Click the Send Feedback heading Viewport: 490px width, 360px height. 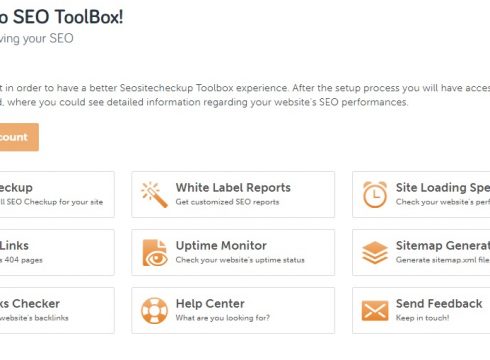coord(439,304)
